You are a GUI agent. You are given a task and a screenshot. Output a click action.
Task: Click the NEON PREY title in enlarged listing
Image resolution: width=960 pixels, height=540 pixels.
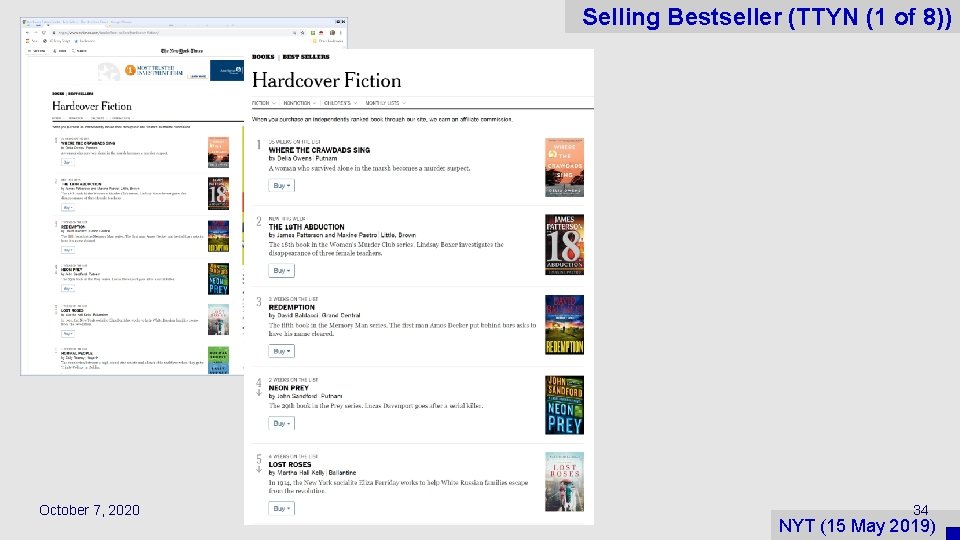288,388
